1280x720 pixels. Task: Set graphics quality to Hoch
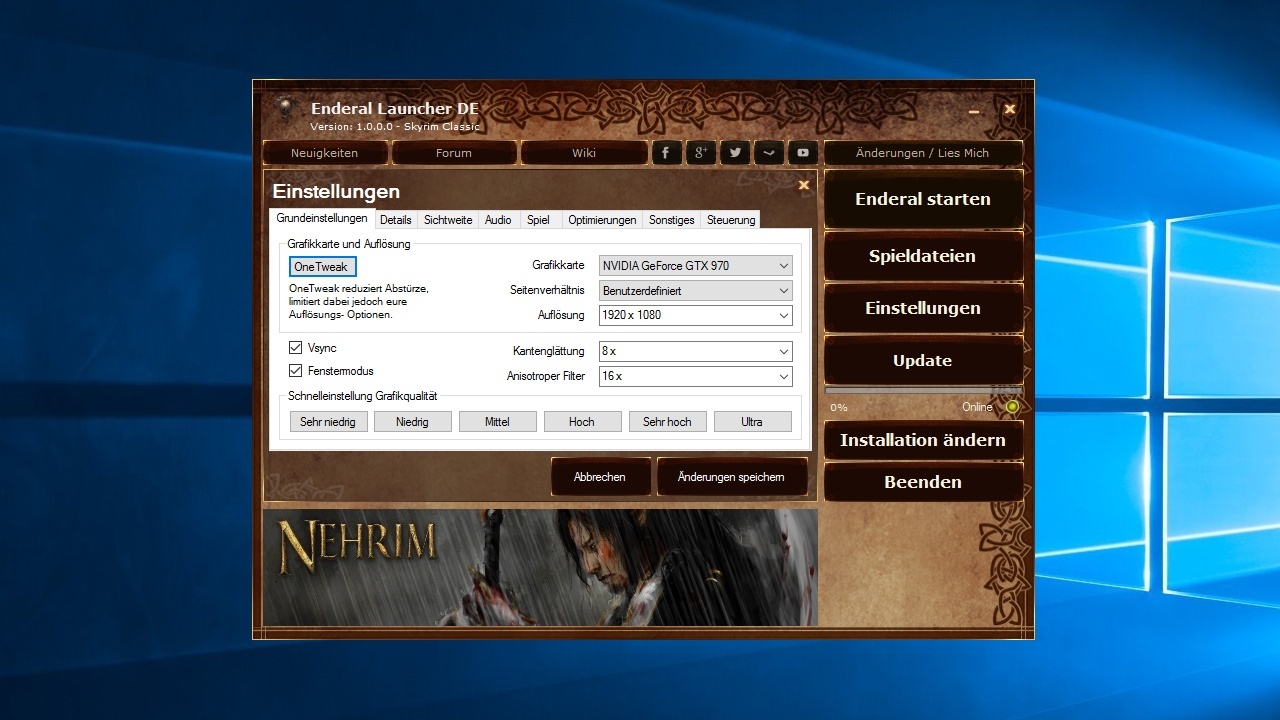582,422
